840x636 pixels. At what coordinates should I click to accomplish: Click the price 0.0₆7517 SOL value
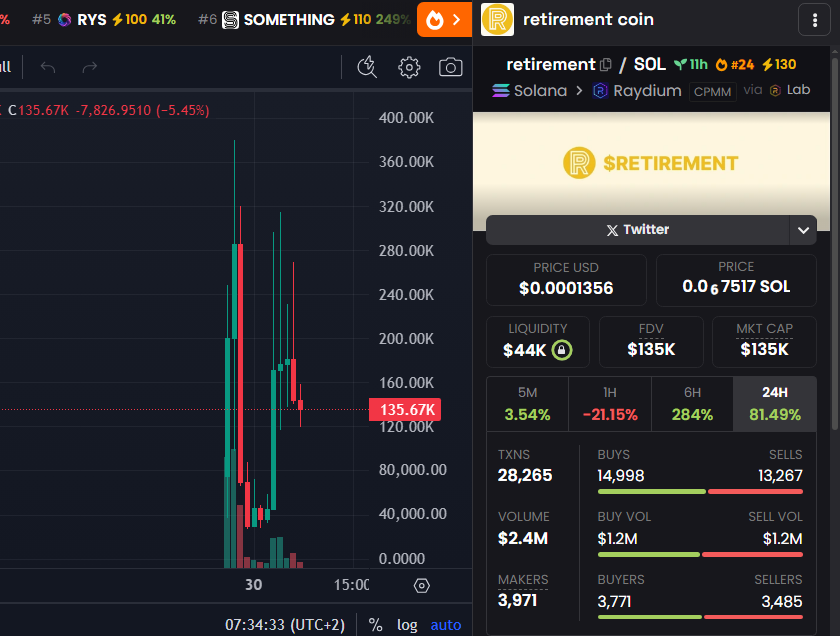click(x=736, y=287)
